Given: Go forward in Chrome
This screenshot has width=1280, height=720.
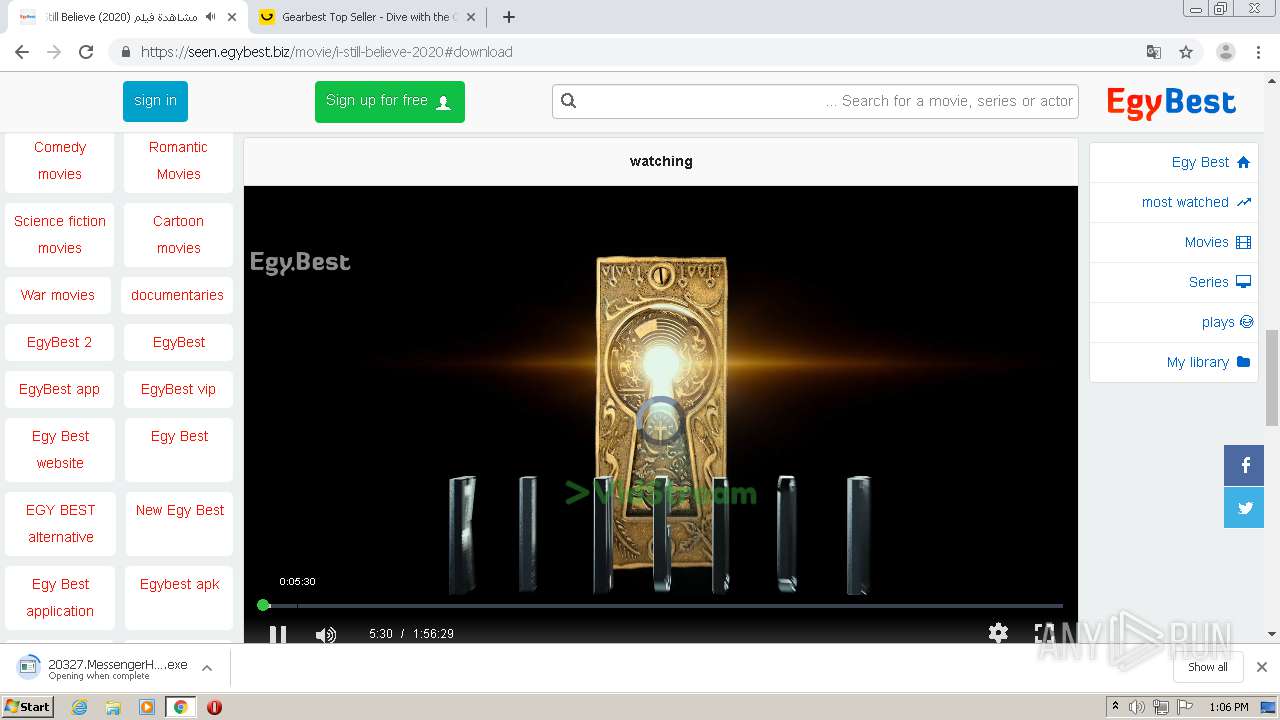Looking at the screenshot, I should [x=54, y=52].
